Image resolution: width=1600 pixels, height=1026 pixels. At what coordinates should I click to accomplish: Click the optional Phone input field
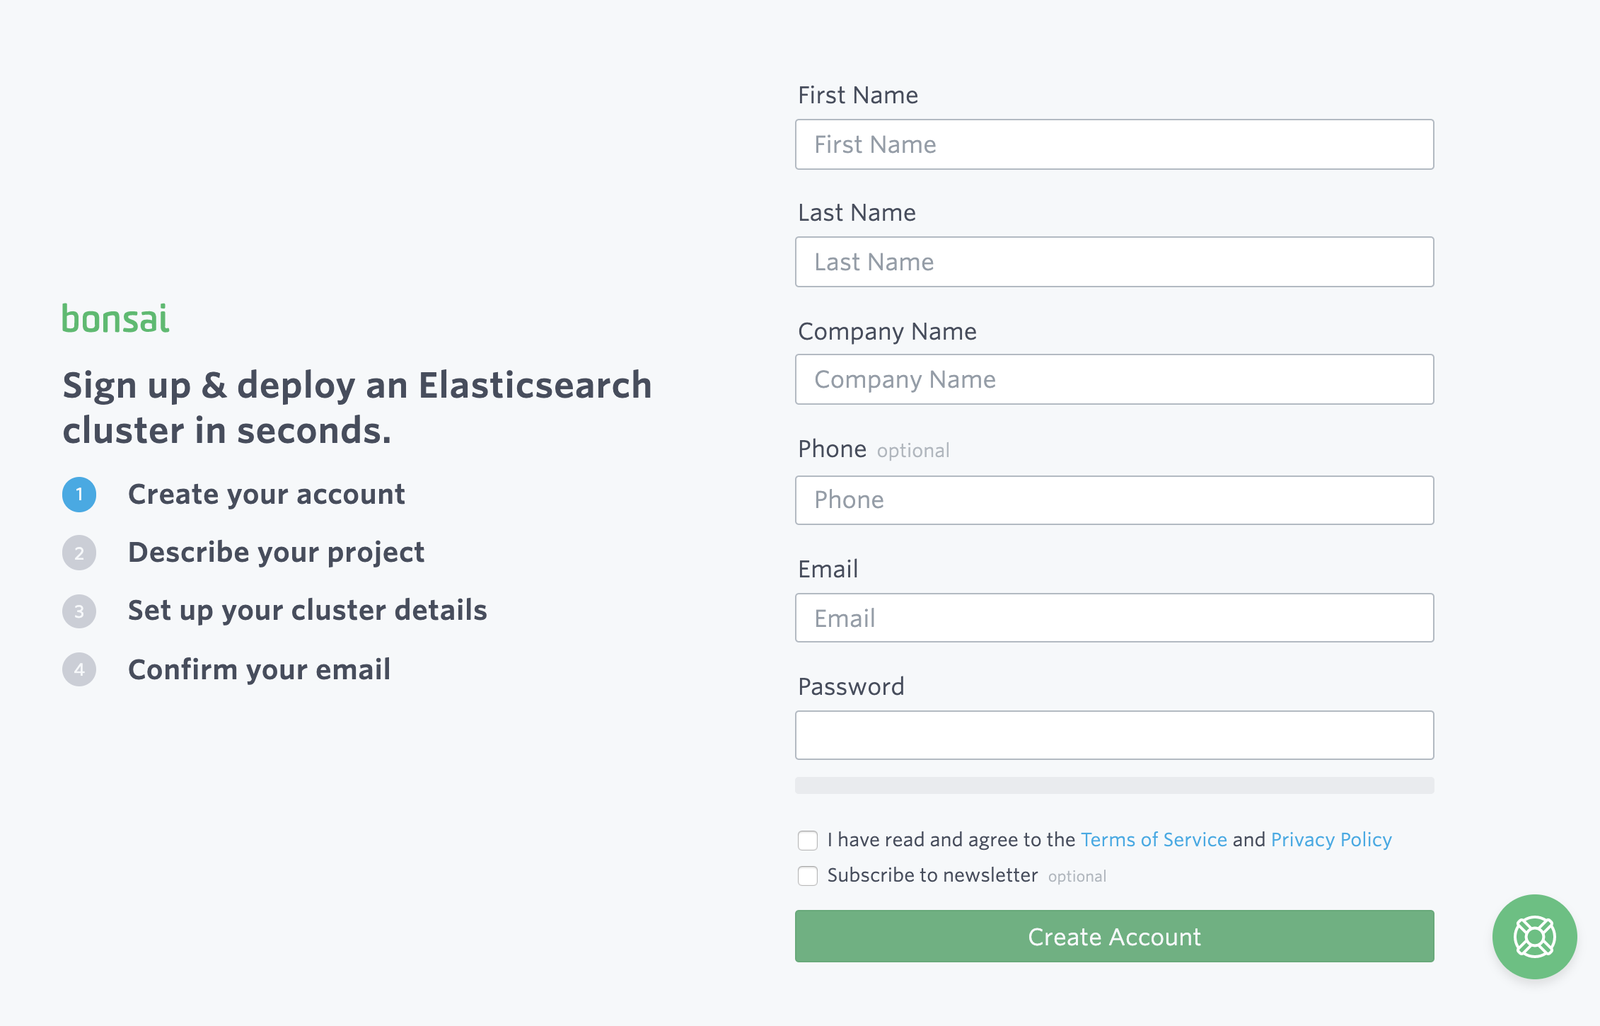click(x=1114, y=499)
